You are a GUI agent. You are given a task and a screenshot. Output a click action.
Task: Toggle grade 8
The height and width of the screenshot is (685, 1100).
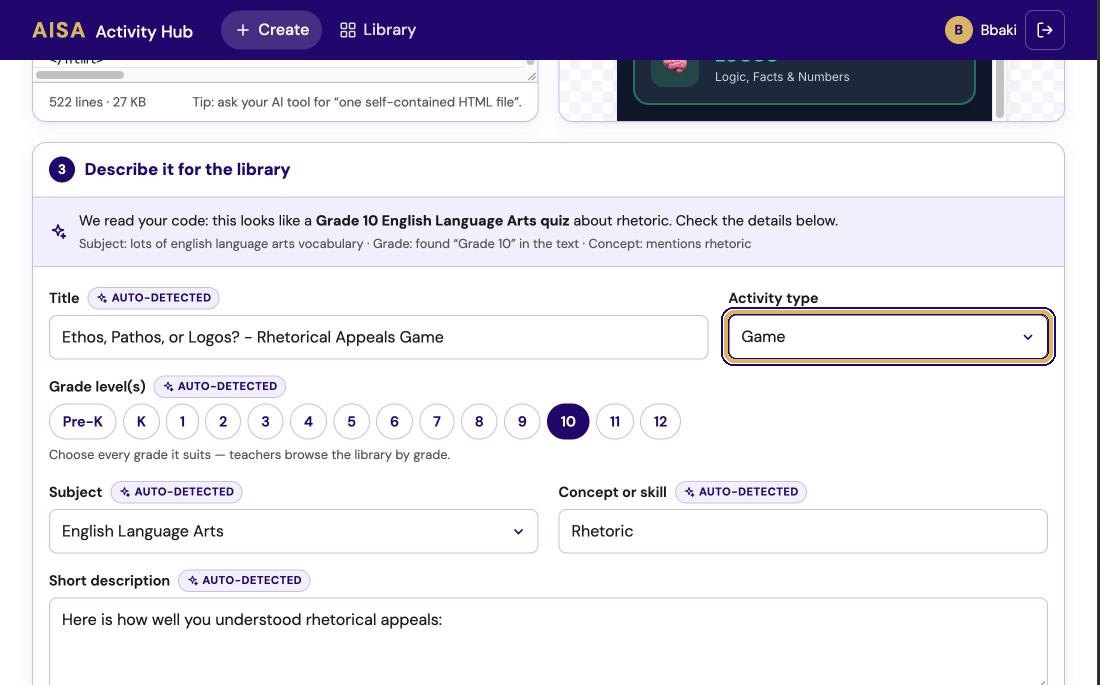(479, 422)
